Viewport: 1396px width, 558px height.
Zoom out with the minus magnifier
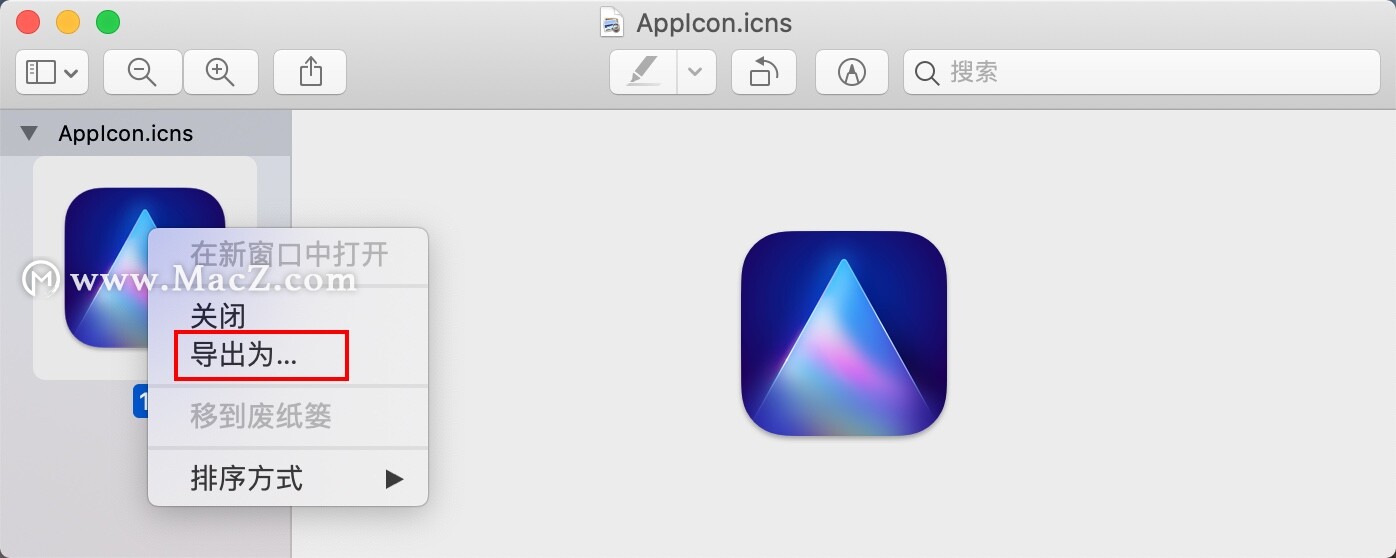point(143,72)
